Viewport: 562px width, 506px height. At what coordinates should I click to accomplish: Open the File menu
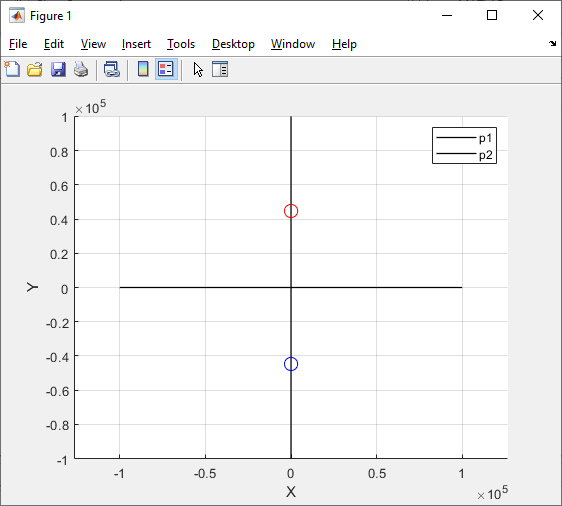18,44
